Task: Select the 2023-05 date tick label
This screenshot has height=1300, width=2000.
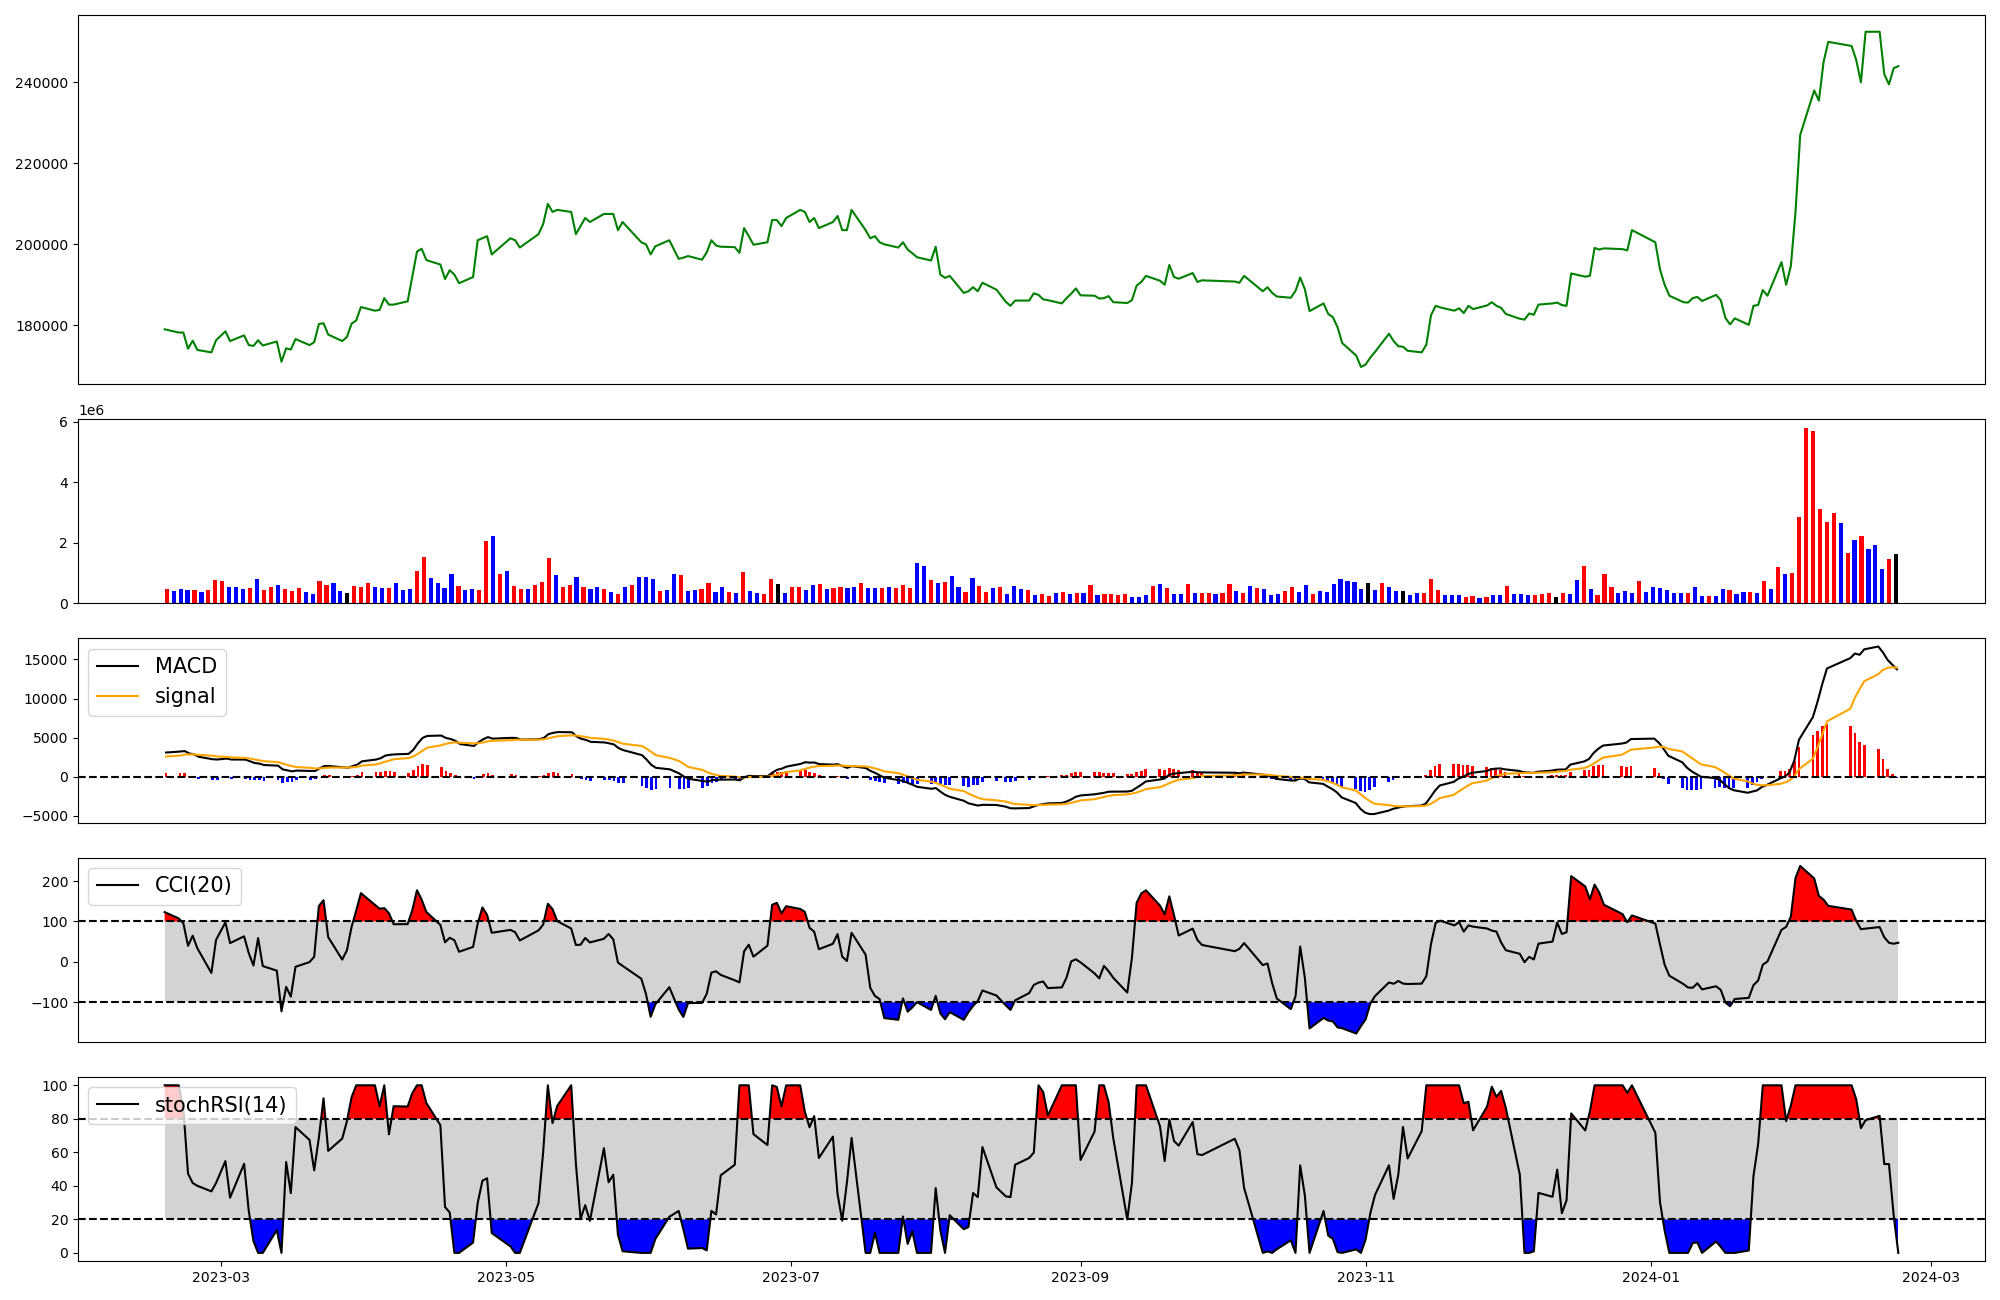Action: 506,1277
